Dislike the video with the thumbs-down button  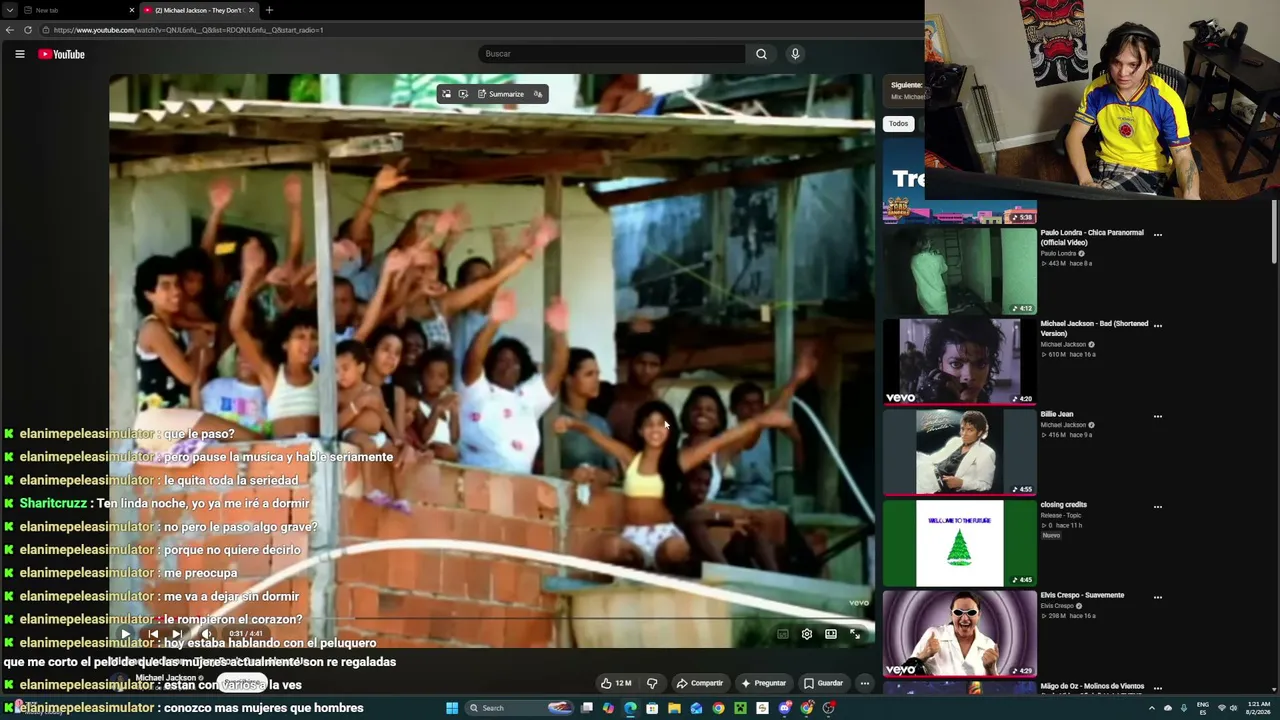pyautogui.click(x=652, y=683)
